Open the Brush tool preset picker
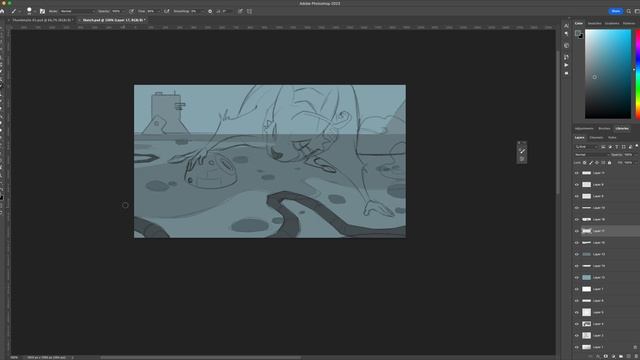The image size is (640, 360). 14,11
